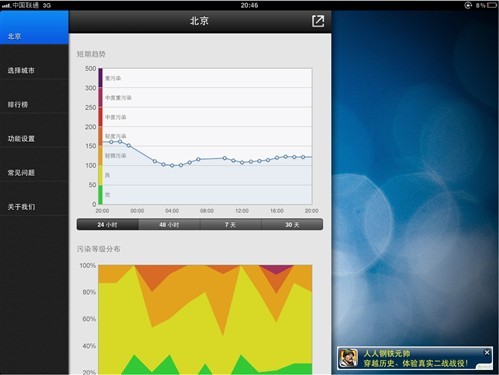Click the red 中度污染 level color band
499x375 pixels.
tap(100, 117)
